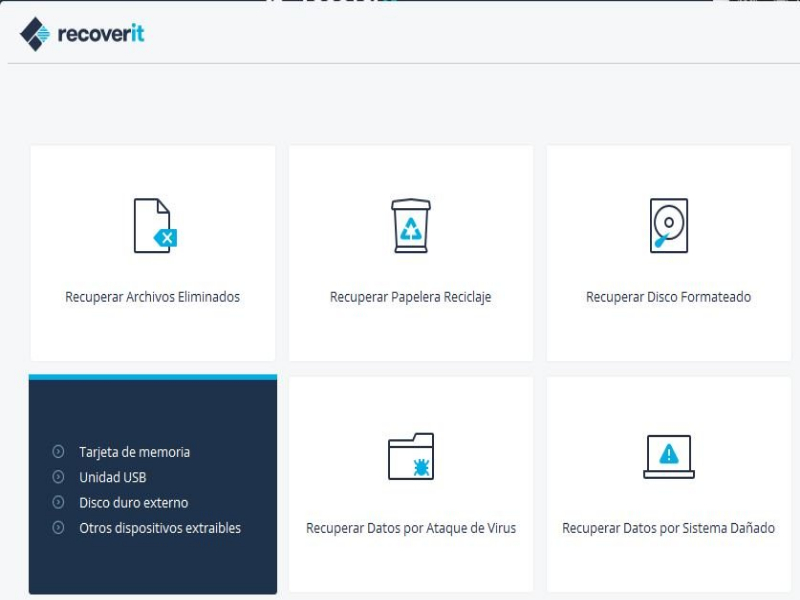Click the recoverit wordmark text
800x600 pixels.
(100, 34)
